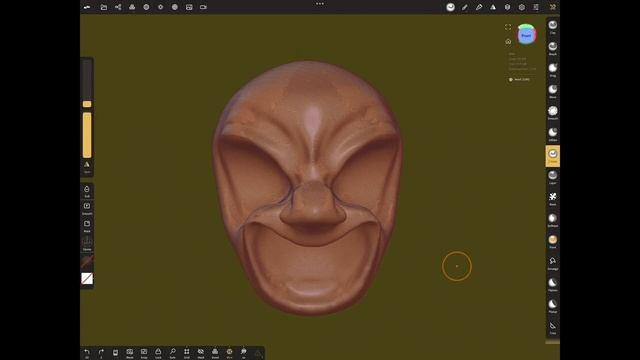Toggle the Lock shortcut in bottom bar
640x360 pixels.
[x=158, y=353]
